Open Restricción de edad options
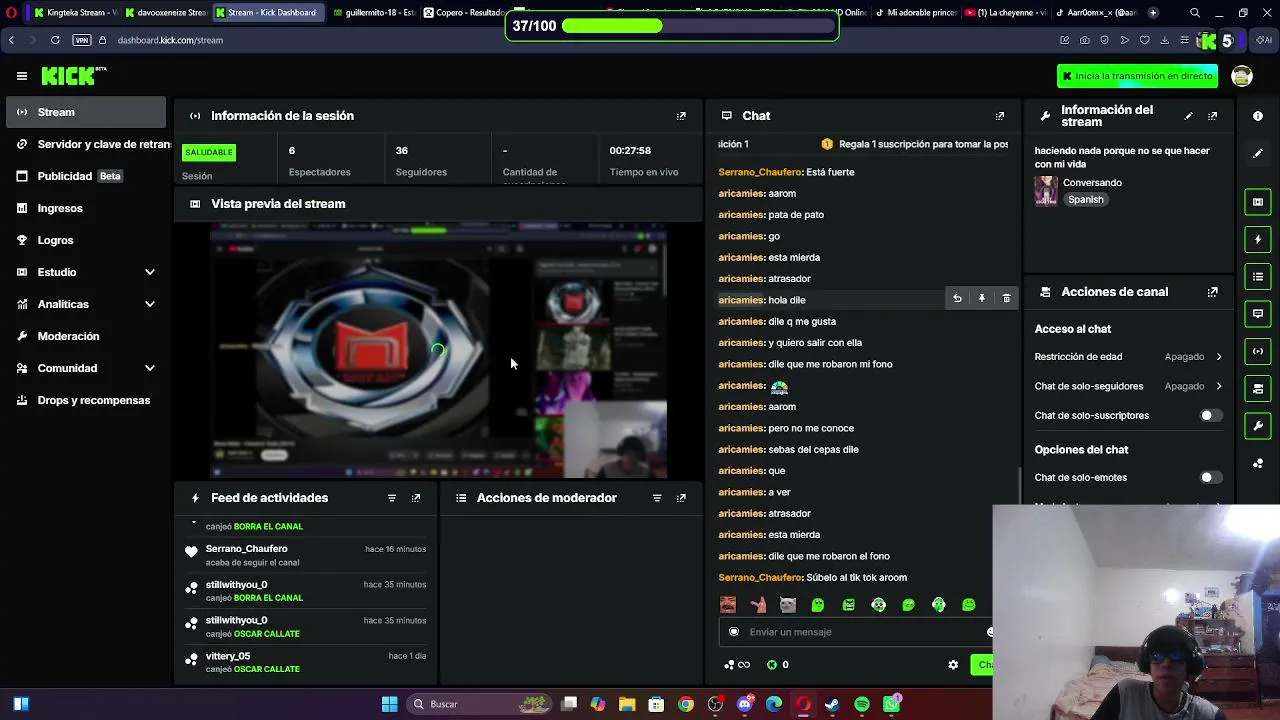 1128,357
